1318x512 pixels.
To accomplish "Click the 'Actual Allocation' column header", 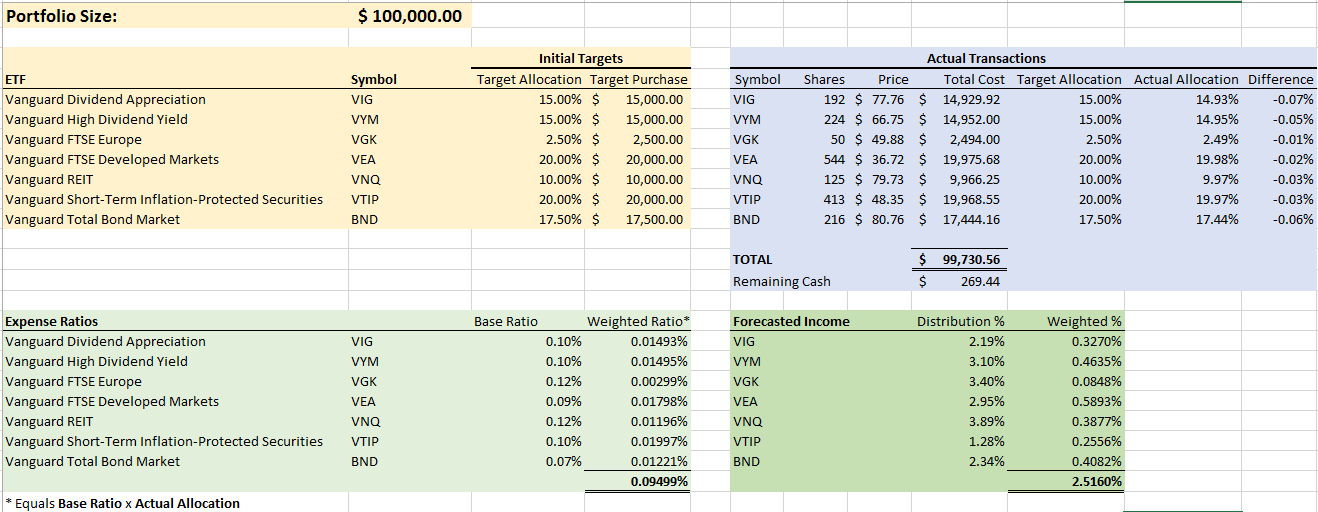I will point(1185,79).
